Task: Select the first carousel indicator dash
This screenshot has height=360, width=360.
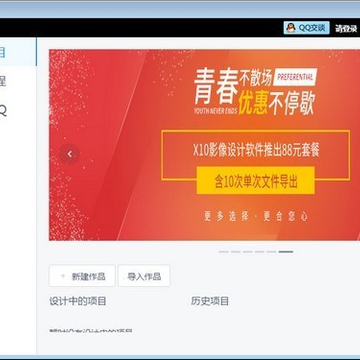Action: tap(223, 252)
